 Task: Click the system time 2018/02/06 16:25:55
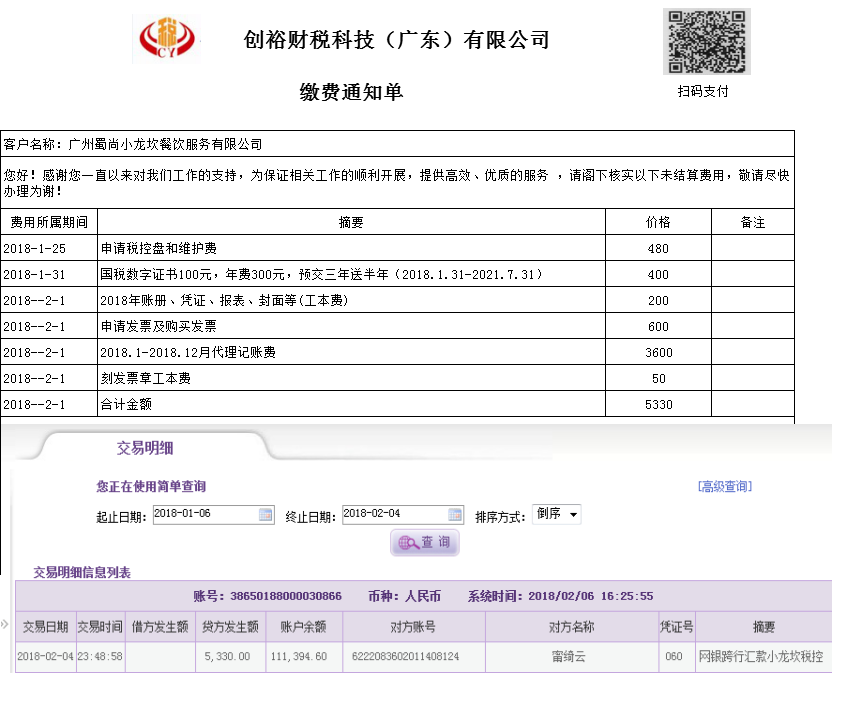point(591,596)
